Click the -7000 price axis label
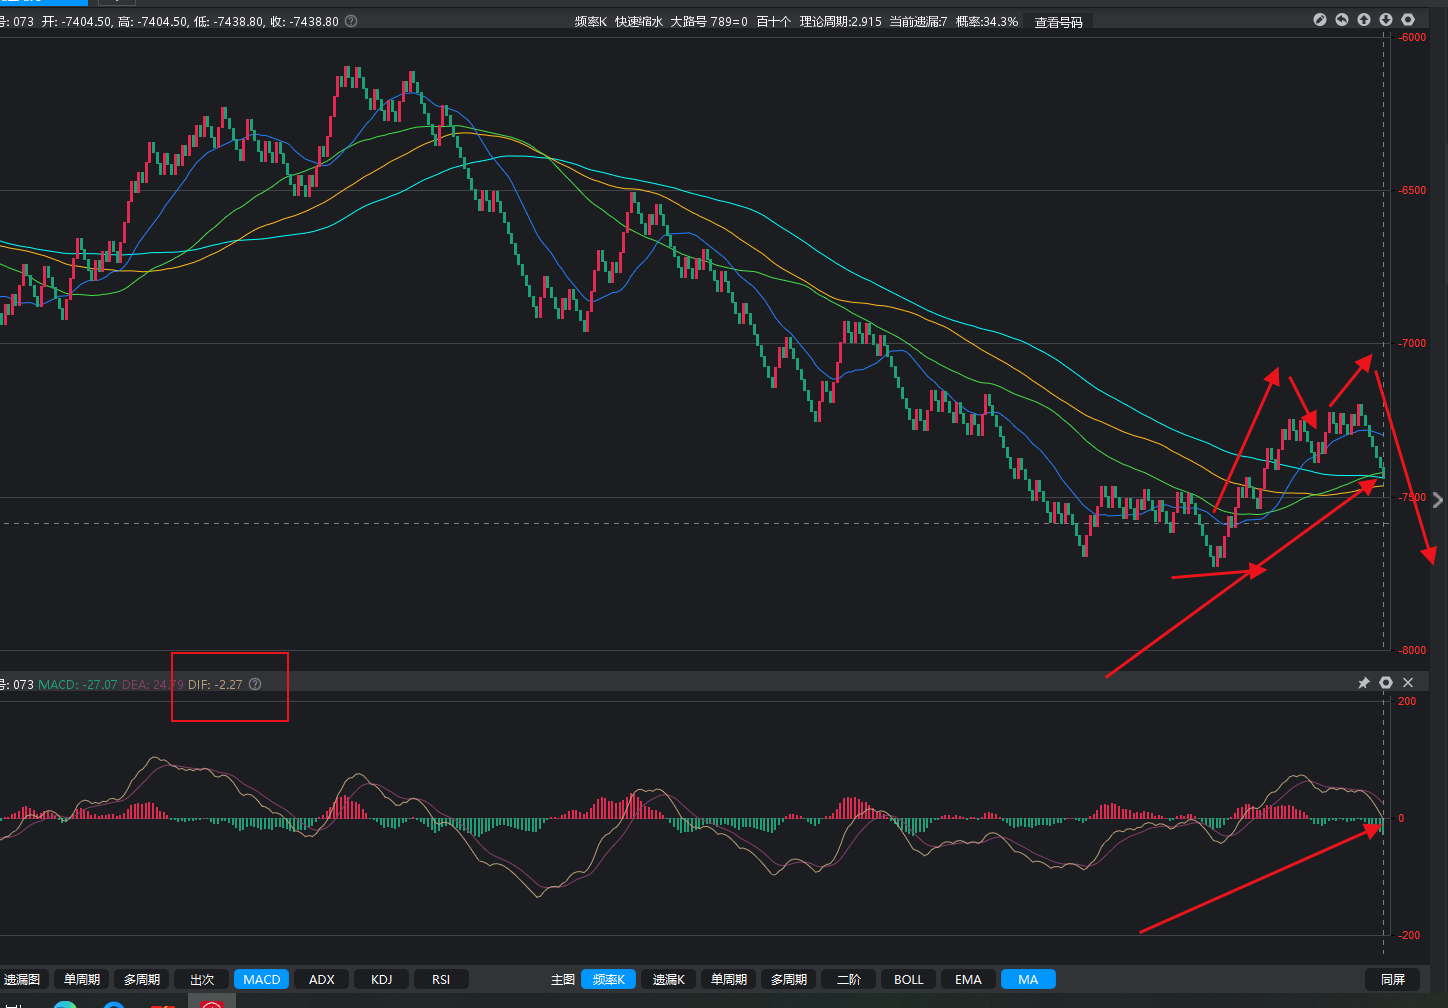Image resolution: width=1448 pixels, height=1008 pixels. (x=1412, y=344)
